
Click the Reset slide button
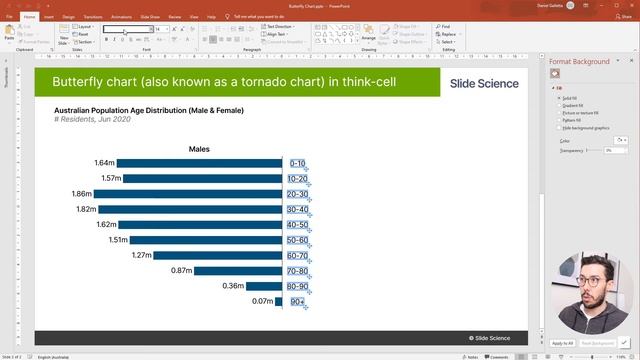81,34
